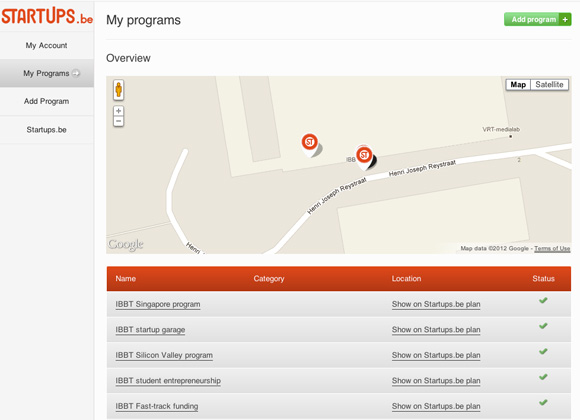Open IBBT Fast-track funding link
The width and height of the screenshot is (580, 420).
[157, 406]
